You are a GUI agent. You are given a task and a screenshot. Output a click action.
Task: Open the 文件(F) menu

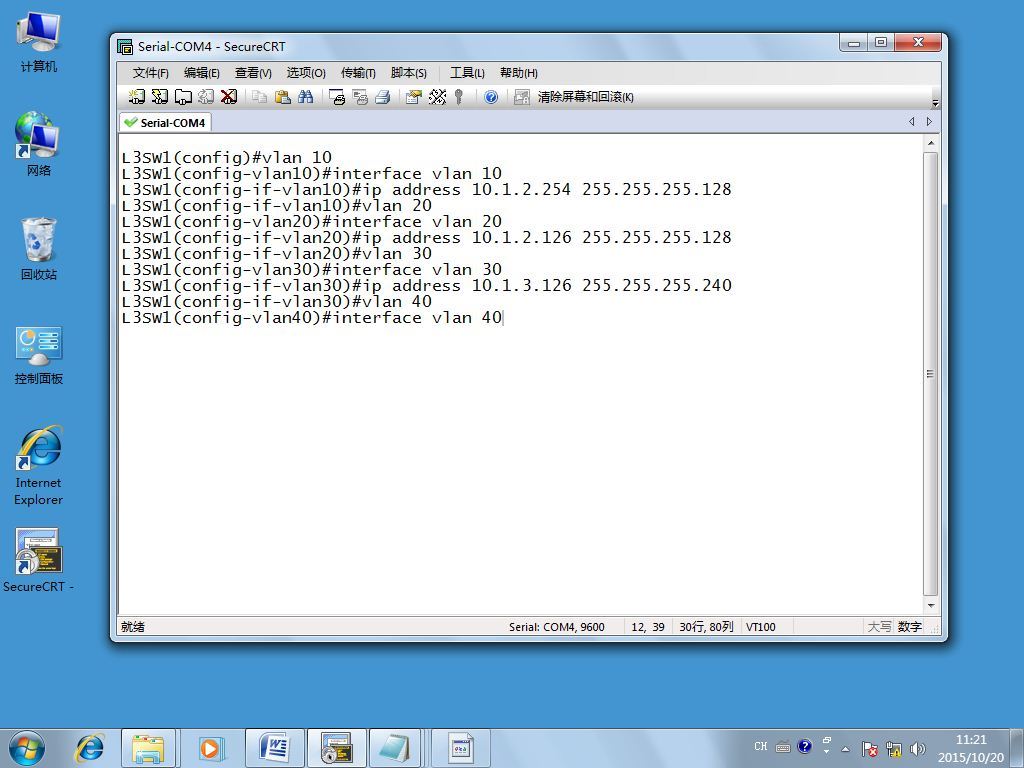pyautogui.click(x=150, y=72)
